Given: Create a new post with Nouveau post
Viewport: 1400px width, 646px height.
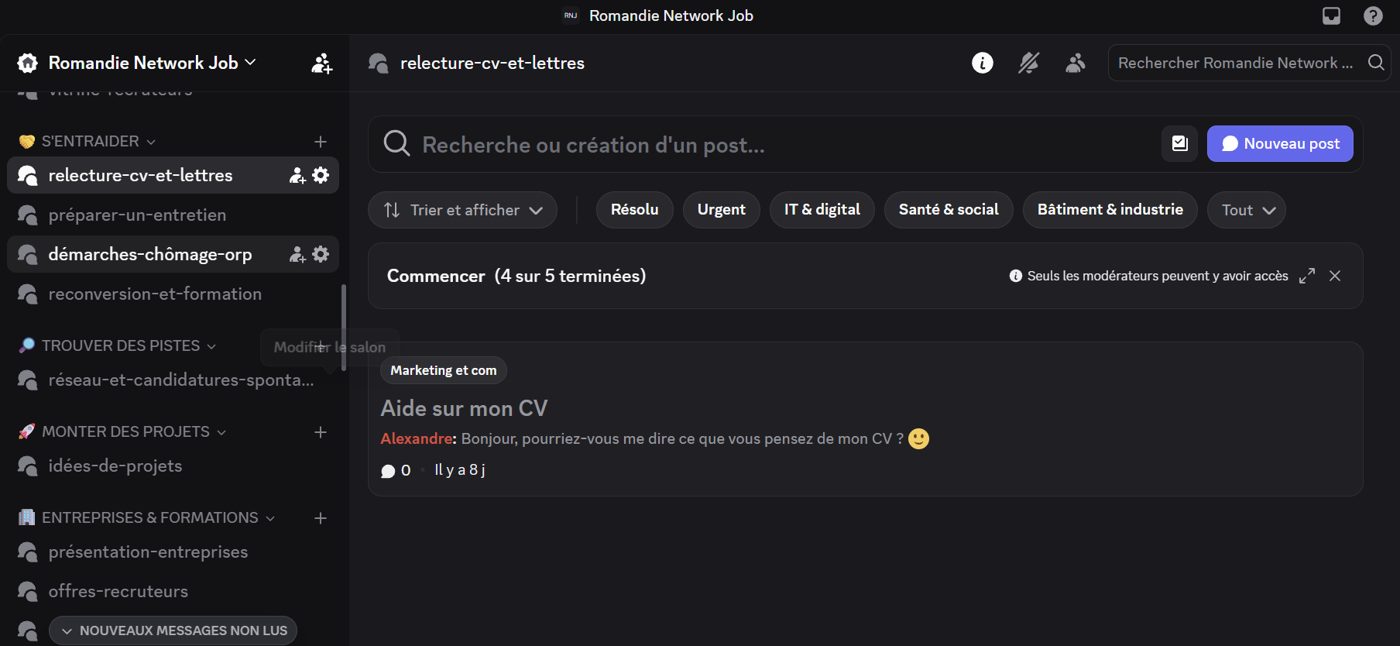Looking at the screenshot, I should [x=1280, y=144].
